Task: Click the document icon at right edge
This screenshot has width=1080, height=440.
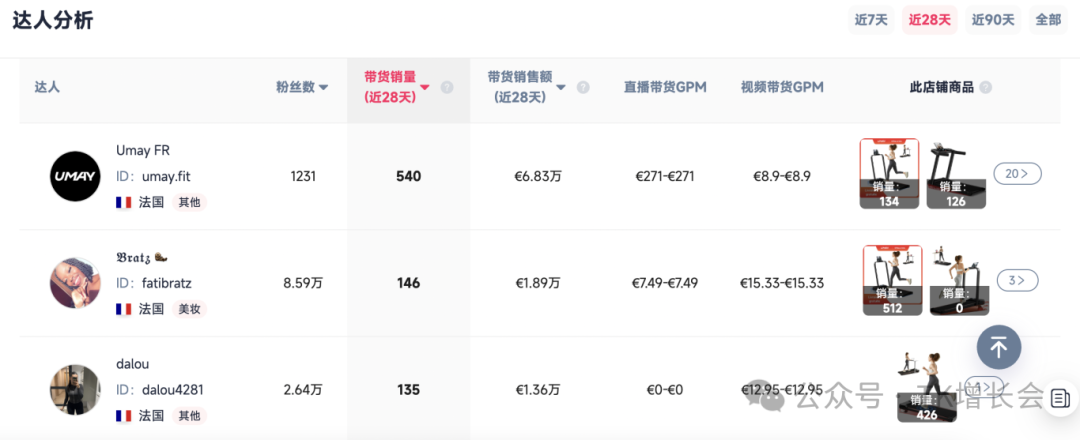Action: (1060, 398)
